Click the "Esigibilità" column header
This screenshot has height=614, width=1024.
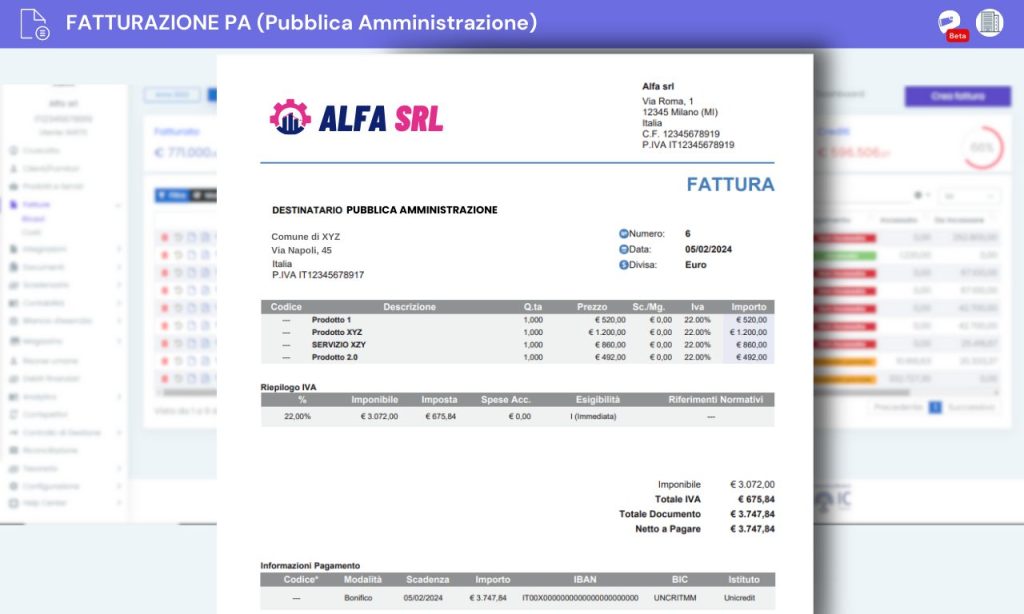598,400
